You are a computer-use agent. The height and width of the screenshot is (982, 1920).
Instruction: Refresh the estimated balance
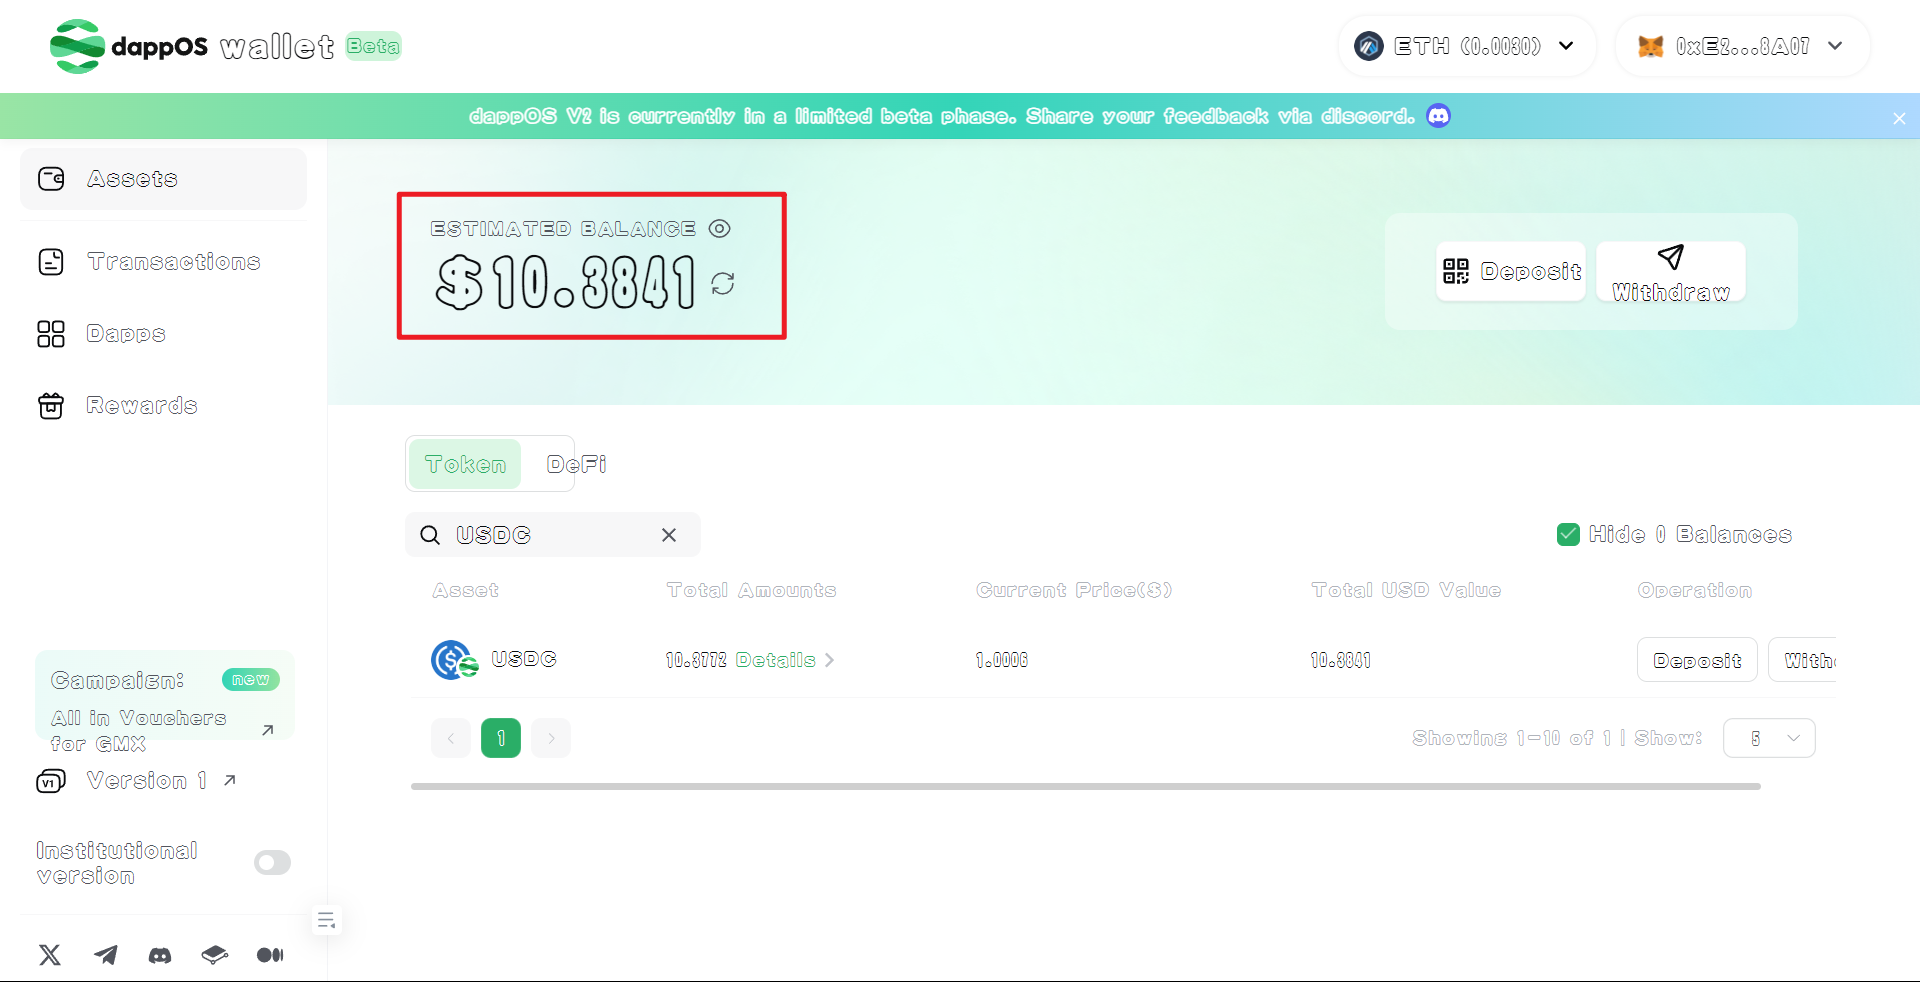click(723, 284)
